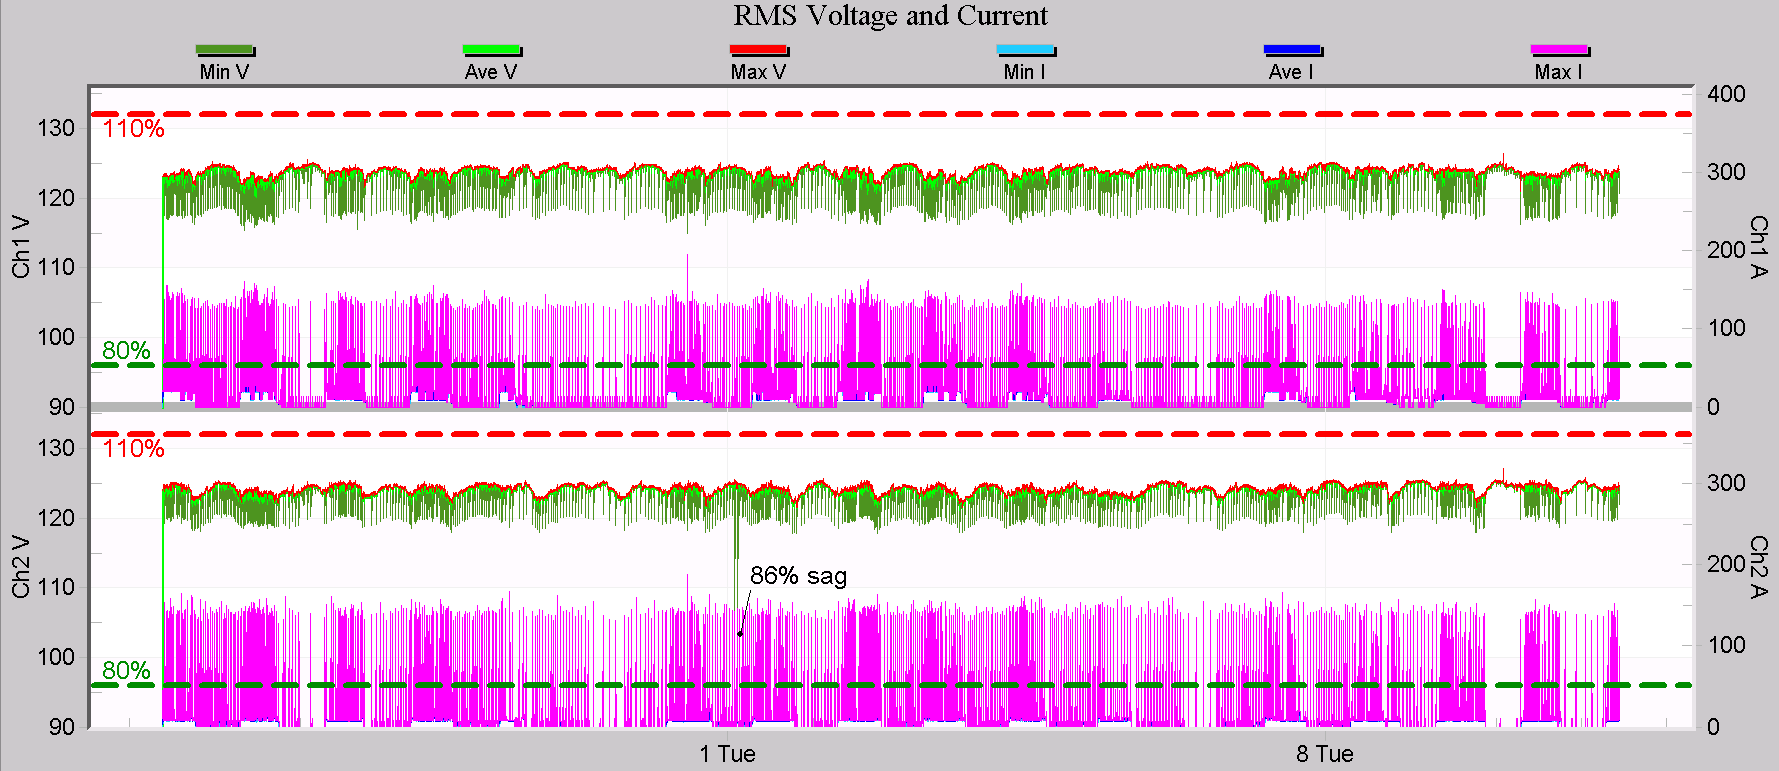Screen dimensions: 1779x771
Task: Click the "Min V" legend text label
Action: pos(224,72)
